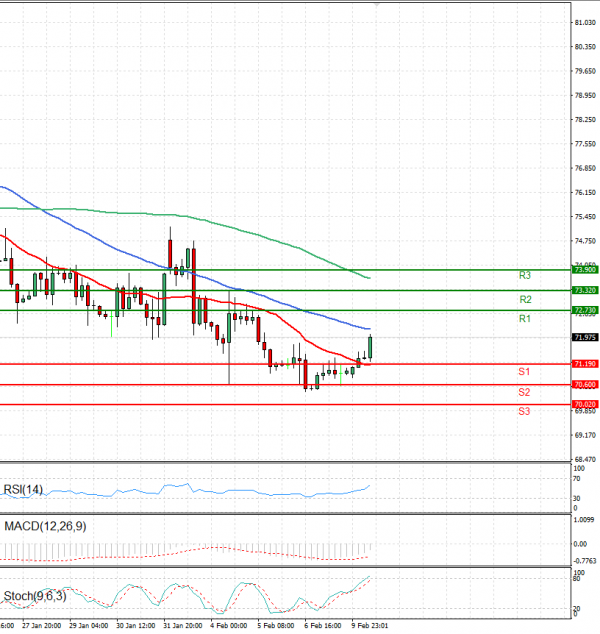This screenshot has height=634, width=600.
Task: Click the latest green candlestick
Action: (370, 347)
